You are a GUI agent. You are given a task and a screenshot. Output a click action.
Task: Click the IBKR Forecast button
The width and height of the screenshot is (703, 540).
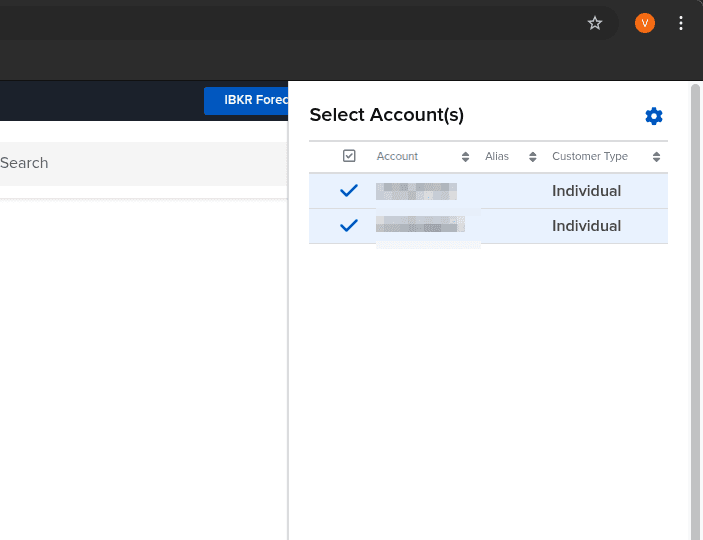coord(247,101)
